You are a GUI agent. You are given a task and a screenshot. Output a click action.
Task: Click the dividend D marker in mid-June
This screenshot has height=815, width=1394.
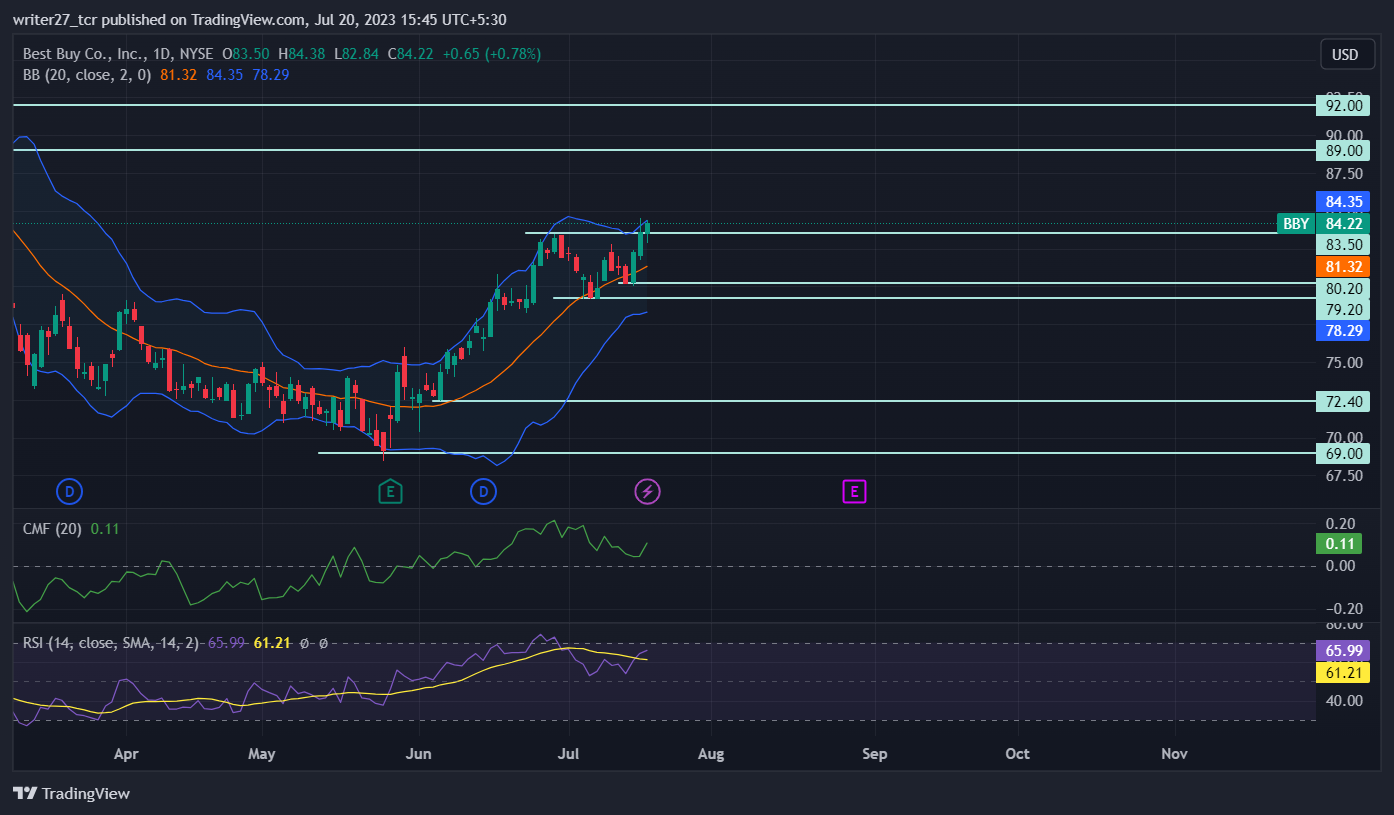483,491
